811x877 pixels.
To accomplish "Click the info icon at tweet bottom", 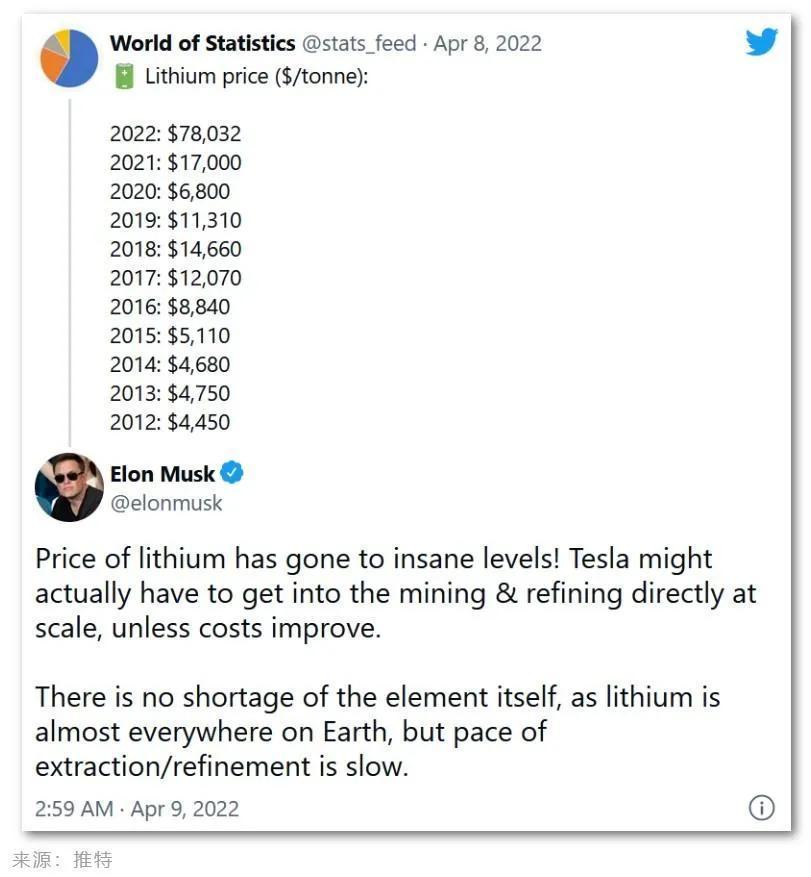I will [x=761, y=808].
